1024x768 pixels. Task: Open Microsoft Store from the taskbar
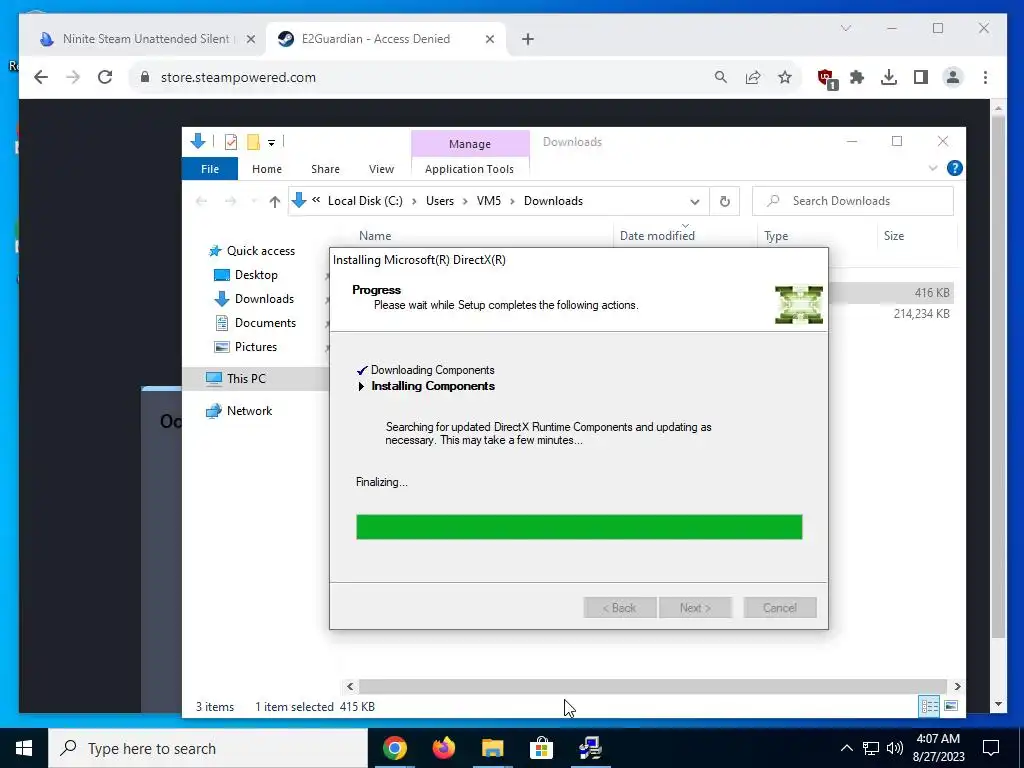coord(541,748)
